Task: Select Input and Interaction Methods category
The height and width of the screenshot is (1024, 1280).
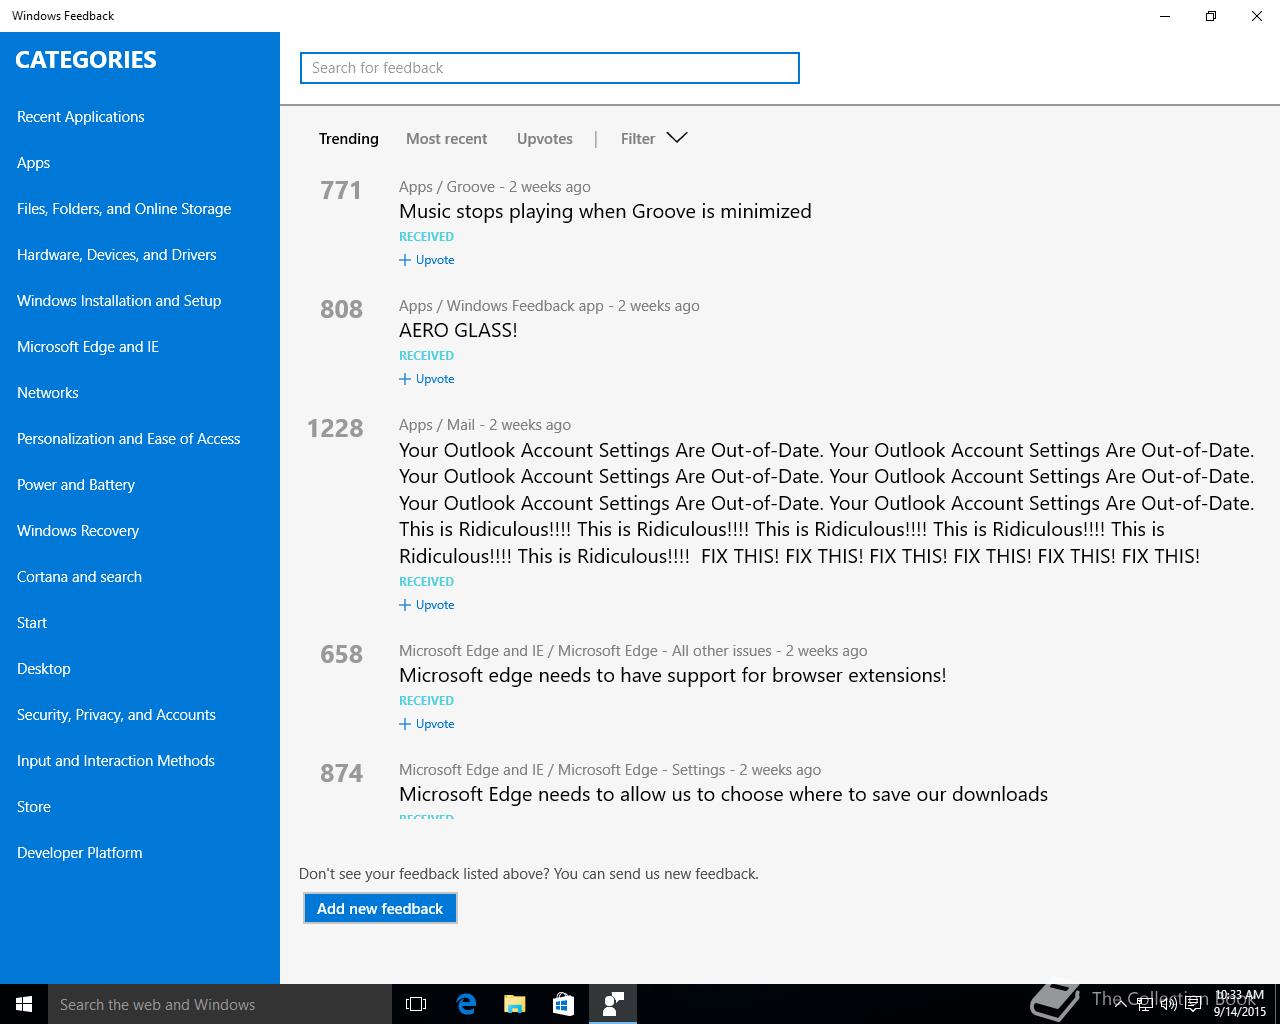Action: coord(116,761)
